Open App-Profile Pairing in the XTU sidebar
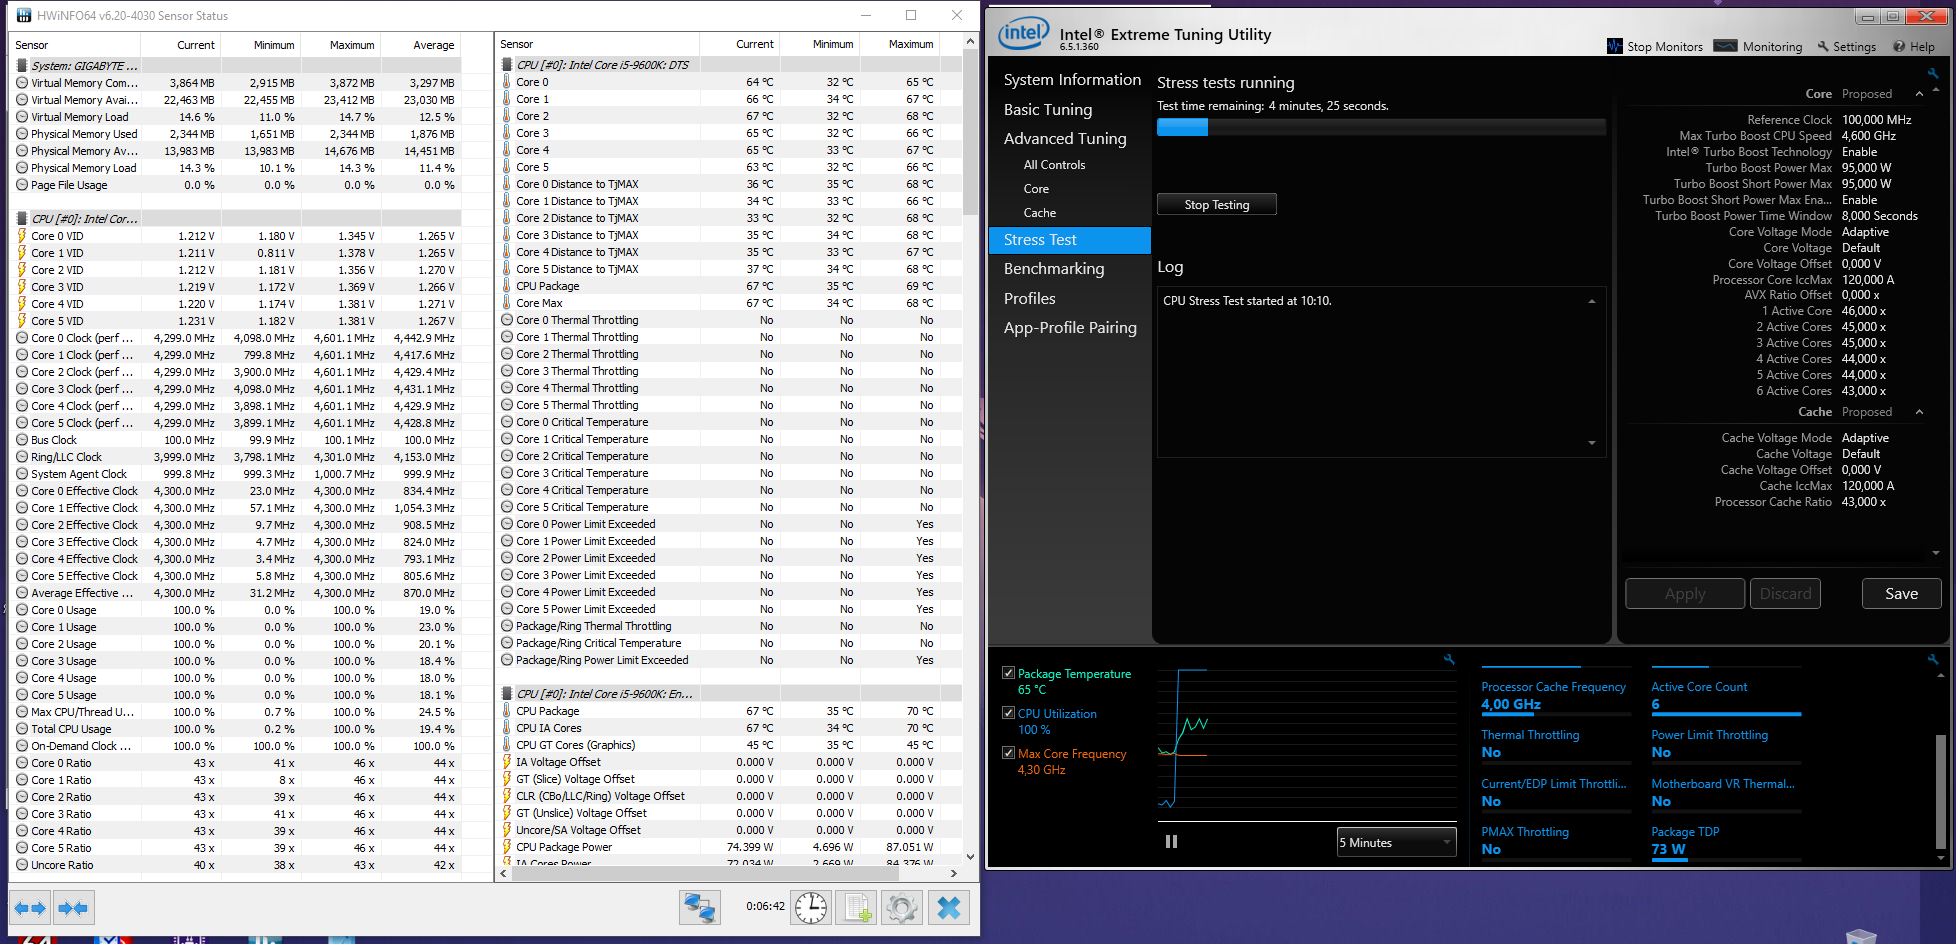Screen dimensions: 1956x944 tap(1070, 328)
